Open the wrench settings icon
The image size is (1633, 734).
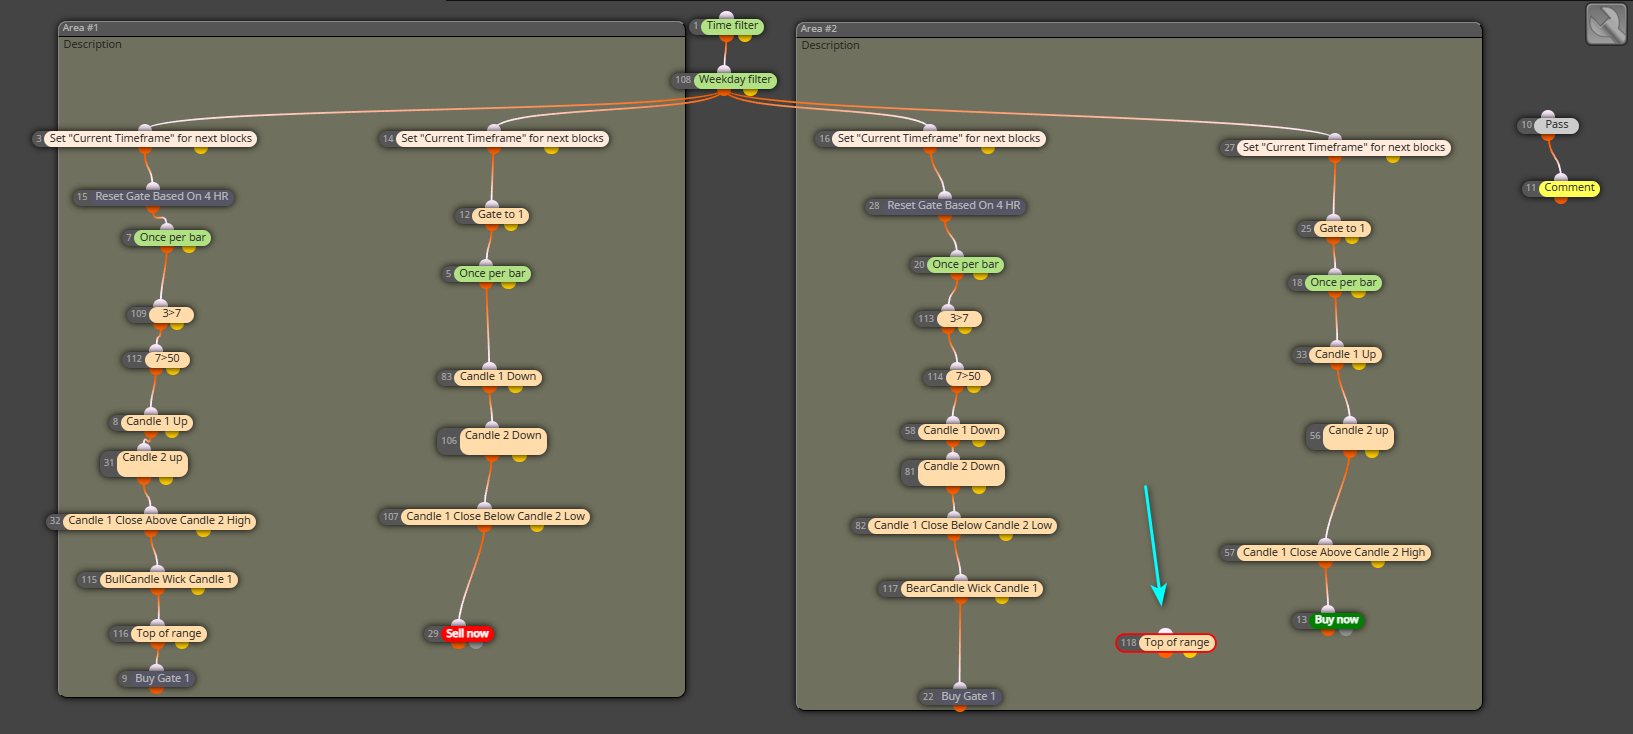point(1606,24)
